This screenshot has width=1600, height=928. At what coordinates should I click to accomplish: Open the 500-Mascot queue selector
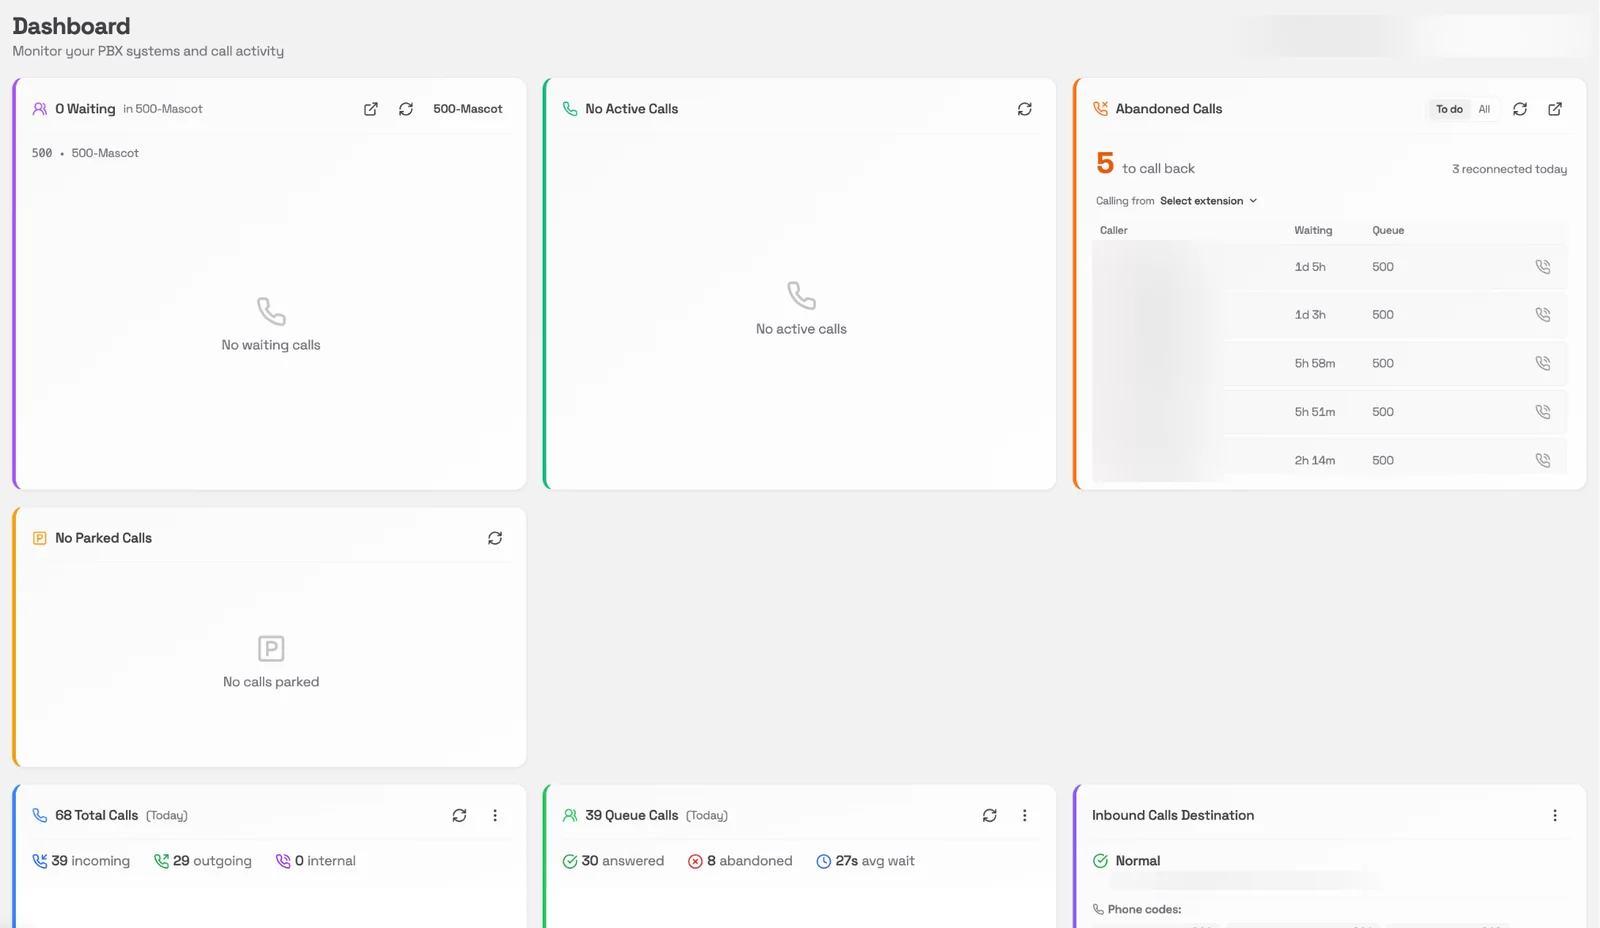click(x=468, y=109)
